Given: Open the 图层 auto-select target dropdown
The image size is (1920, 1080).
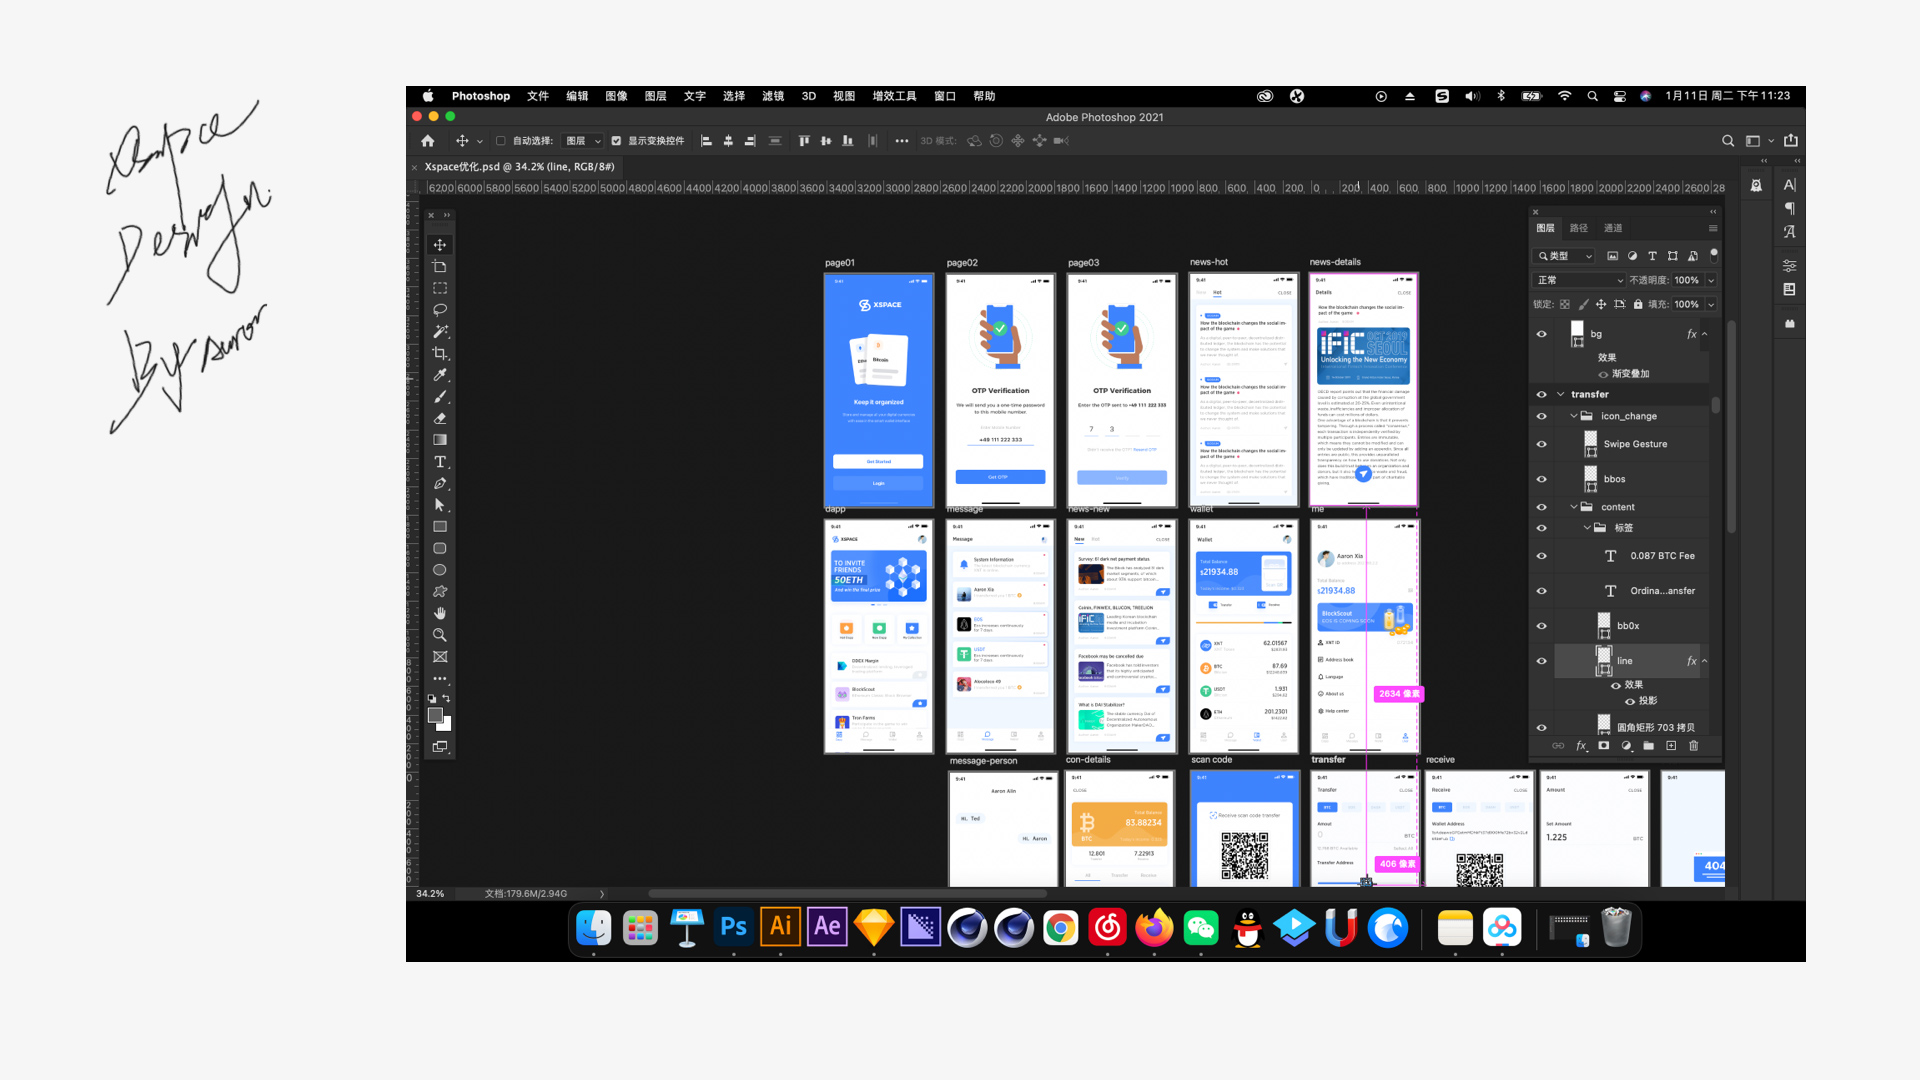Looking at the screenshot, I should pyautogui.click(x=583, y=141).
